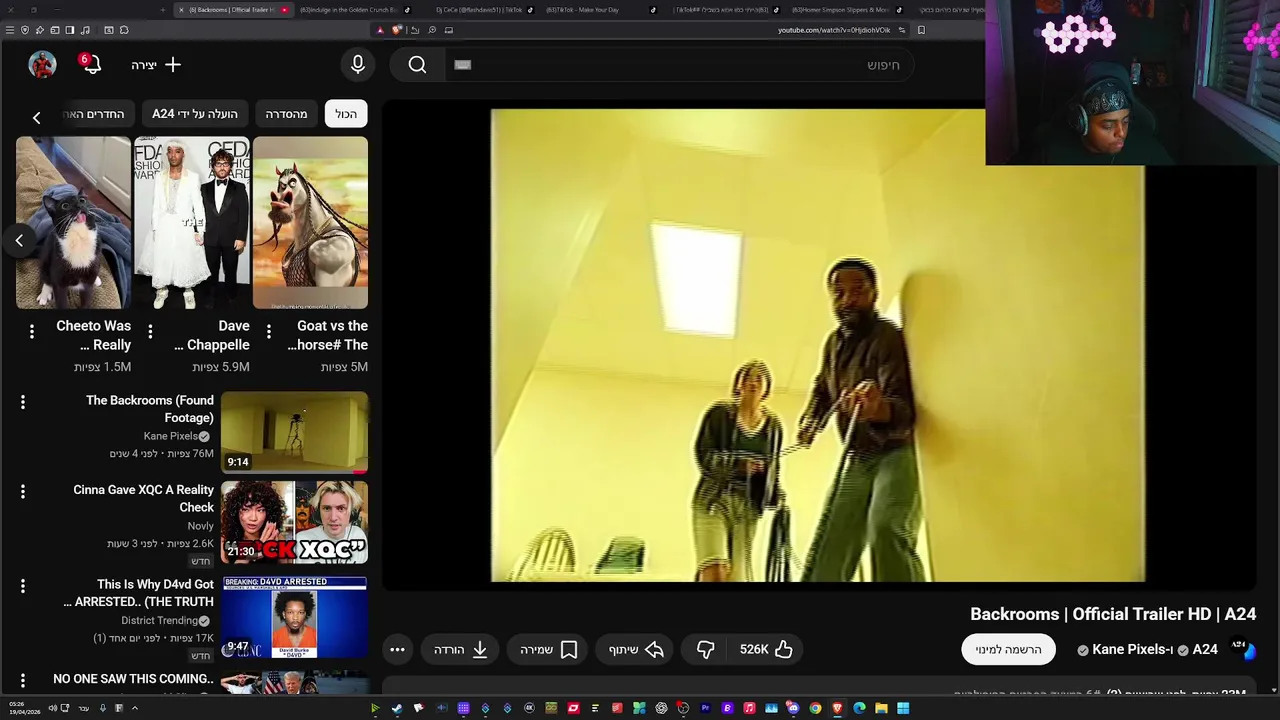Image resolution: width=1280 pixels, height=720 pixels.
Task: Open Dave Chappelle short thumbnail
Action: point(191,223)
